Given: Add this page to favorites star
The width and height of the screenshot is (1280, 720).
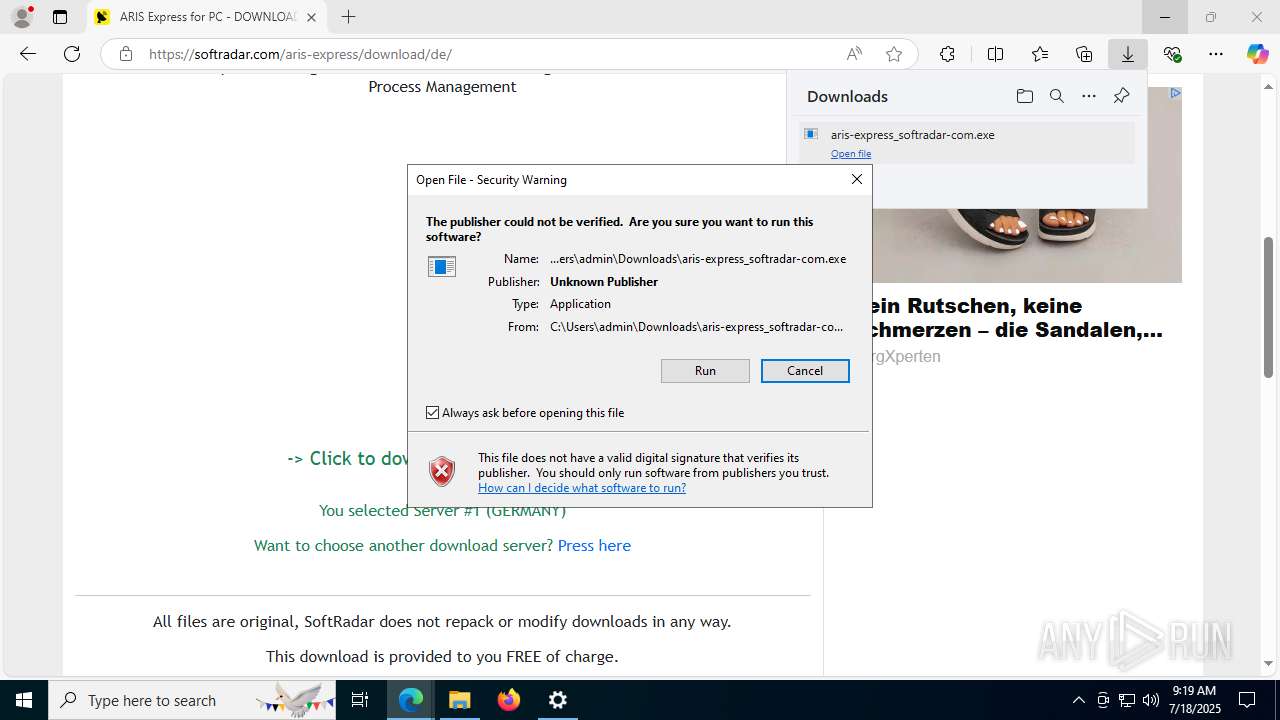Looking at the screenshot, I should point(894,54).
